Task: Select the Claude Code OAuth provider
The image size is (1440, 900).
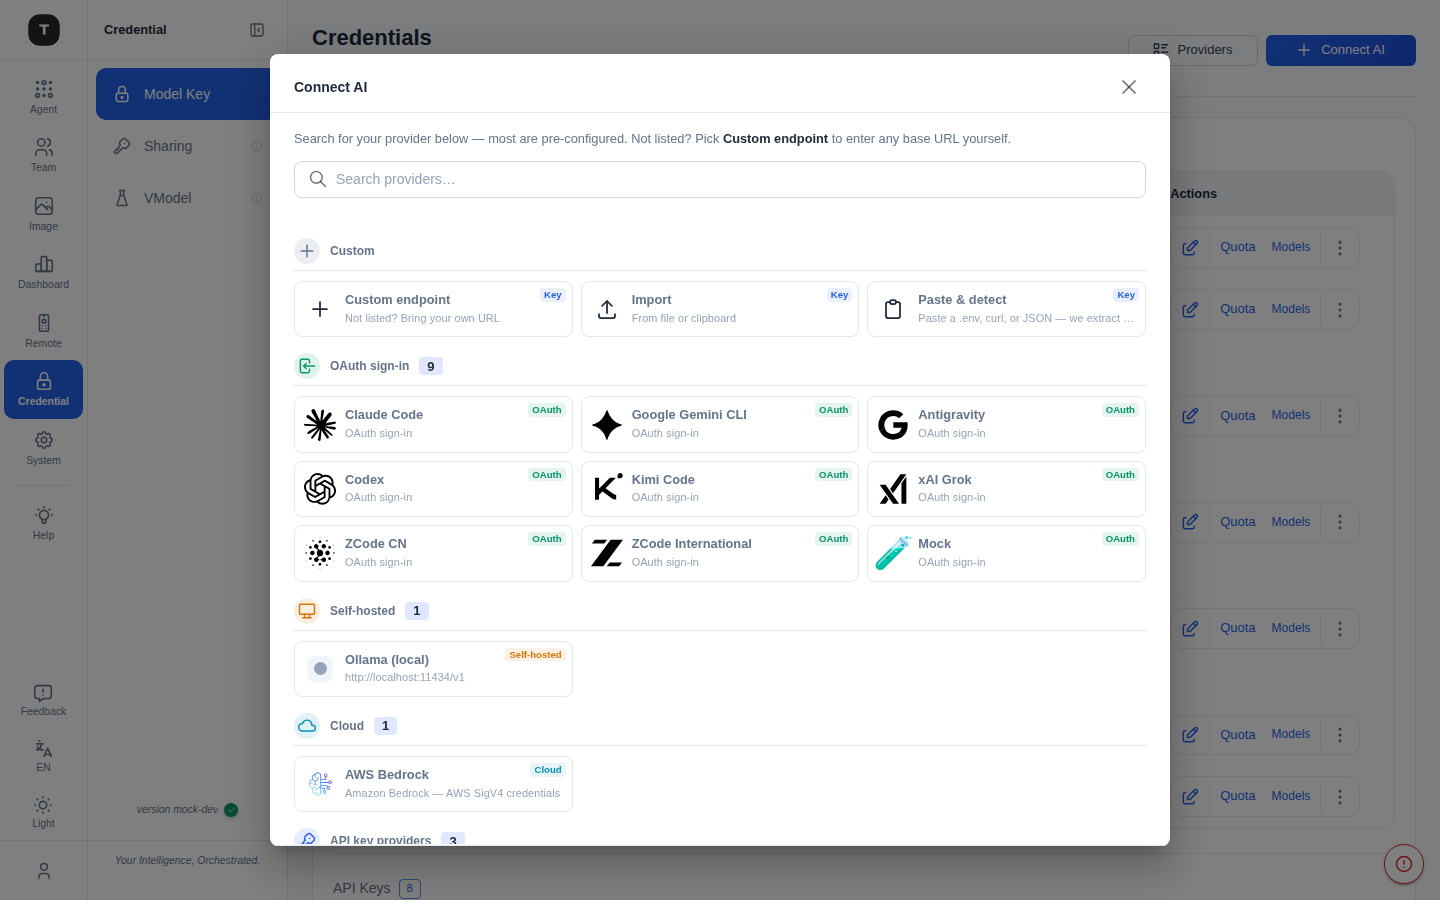Action: coord(433,424)
